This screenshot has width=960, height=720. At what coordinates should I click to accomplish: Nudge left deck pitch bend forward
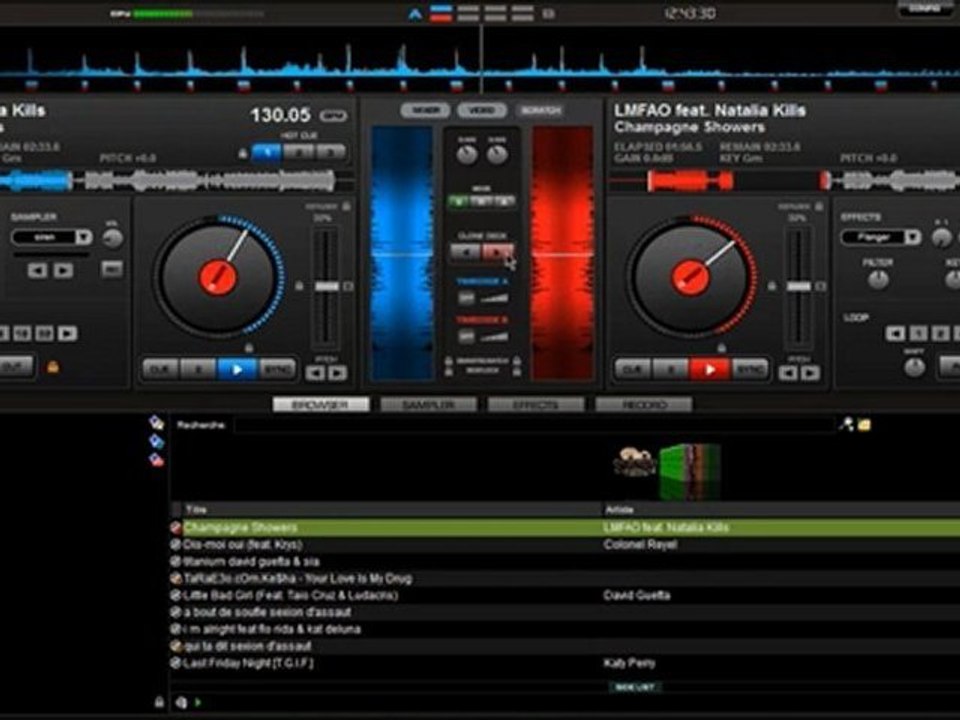pyautogui.click(x=337, y=373)
